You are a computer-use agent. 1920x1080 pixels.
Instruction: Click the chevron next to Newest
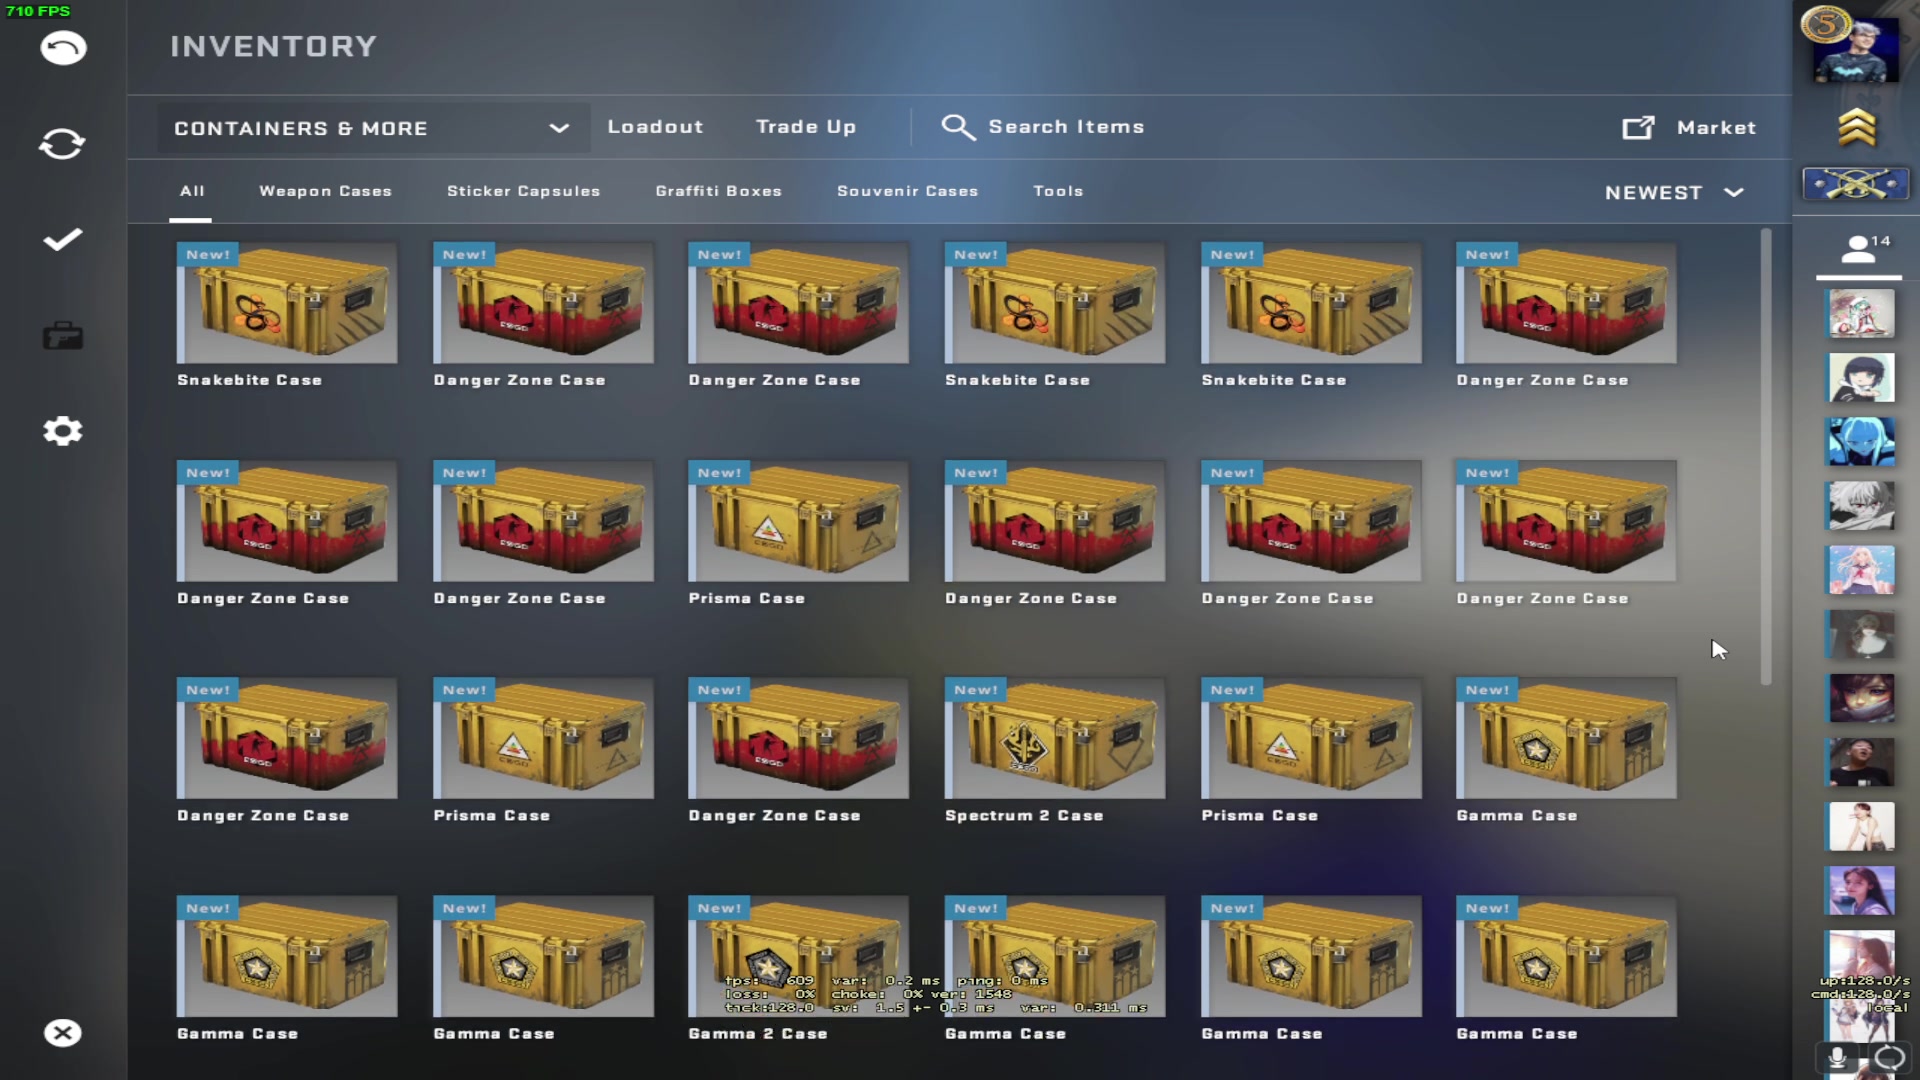tap(1734, 193)
